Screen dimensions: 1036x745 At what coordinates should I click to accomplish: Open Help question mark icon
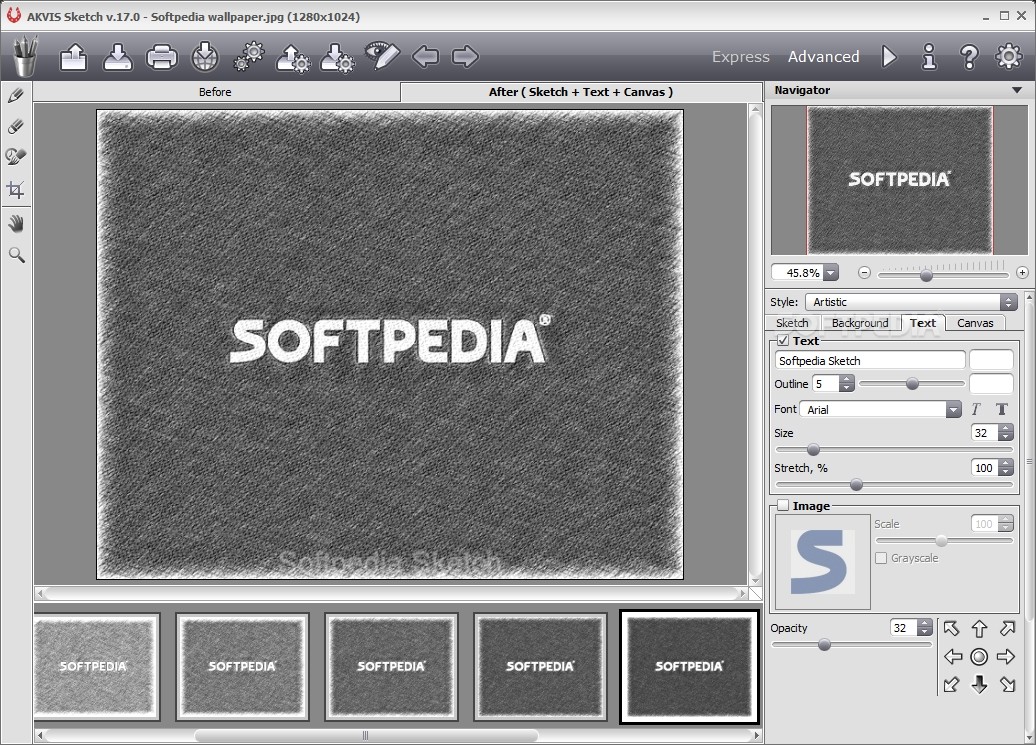click(969, 57)
